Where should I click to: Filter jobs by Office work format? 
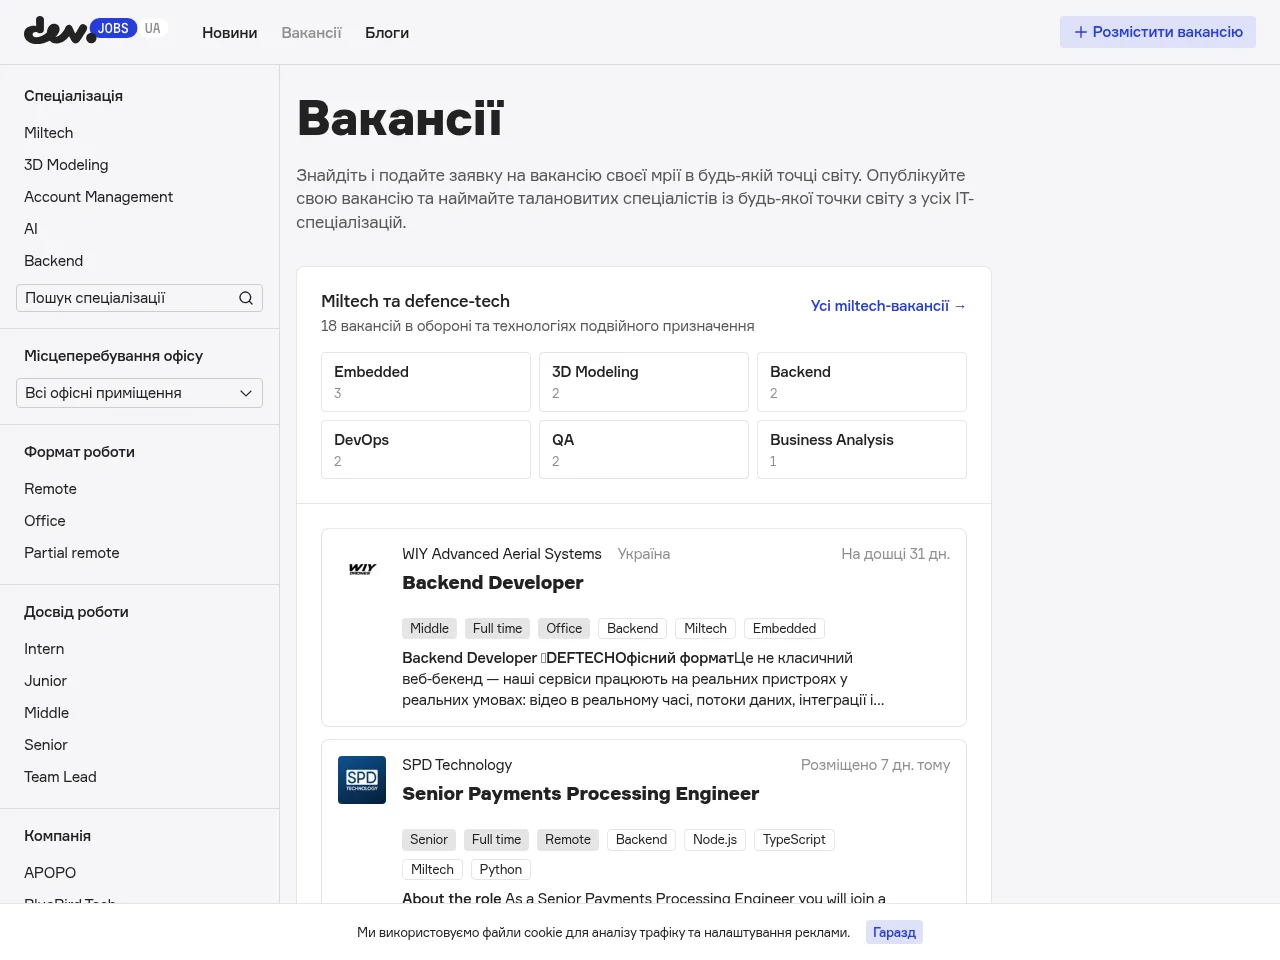point(45,521)
